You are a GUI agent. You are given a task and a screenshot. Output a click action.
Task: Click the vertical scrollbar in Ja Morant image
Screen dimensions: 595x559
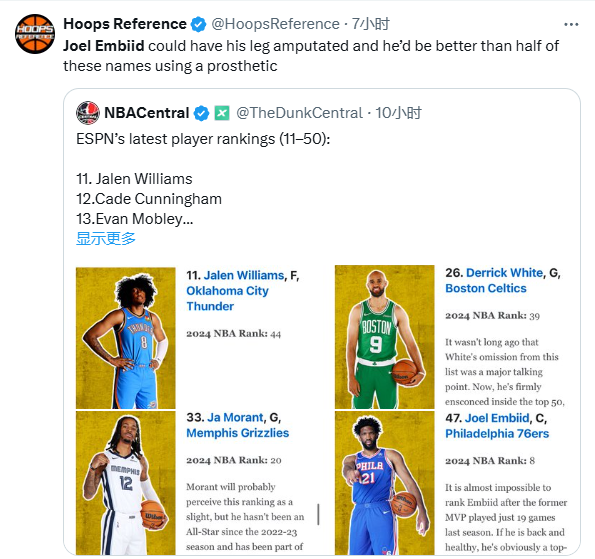click(318, 515)
